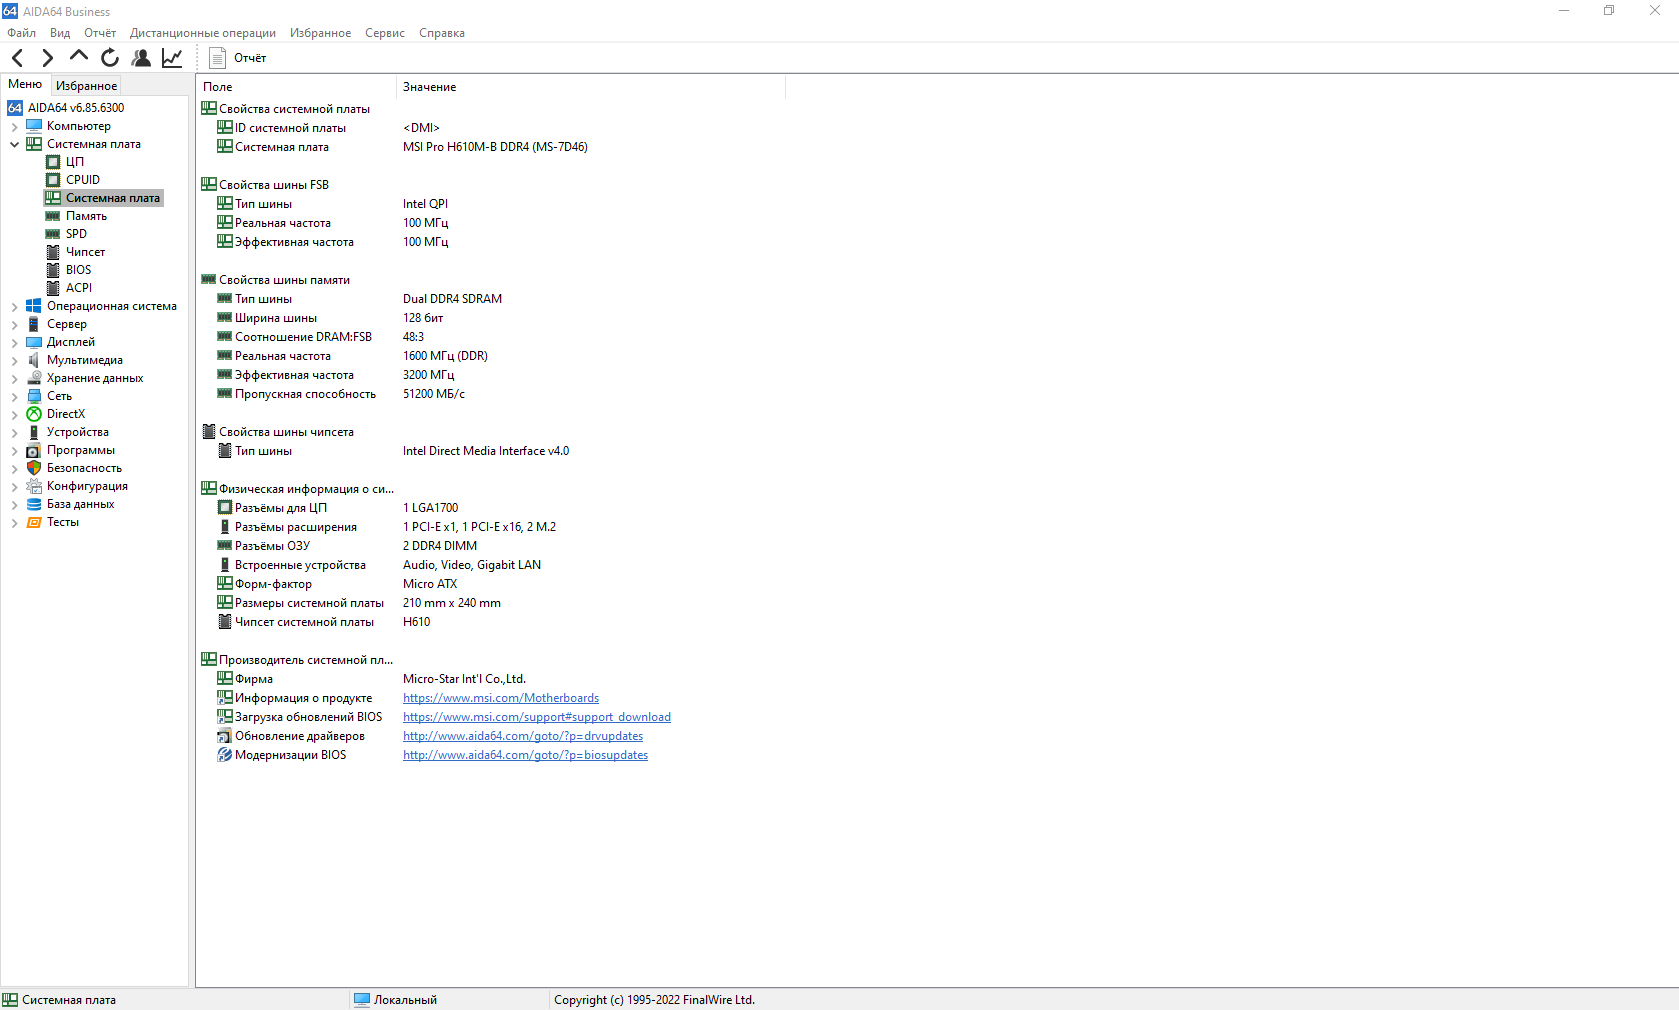Select the CPUID icon in tree
Viewport: 1679px width, 1010px height.
53,180
